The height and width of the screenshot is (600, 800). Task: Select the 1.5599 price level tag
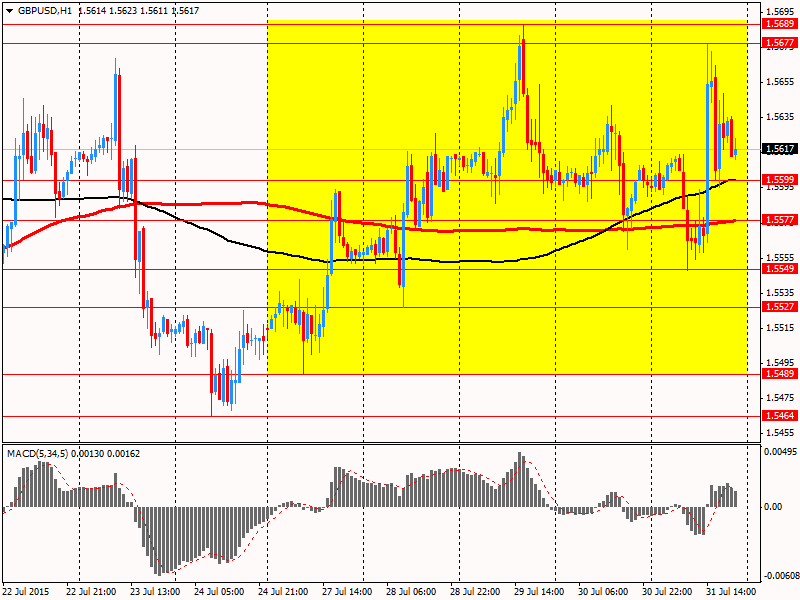tap(779, 180)
